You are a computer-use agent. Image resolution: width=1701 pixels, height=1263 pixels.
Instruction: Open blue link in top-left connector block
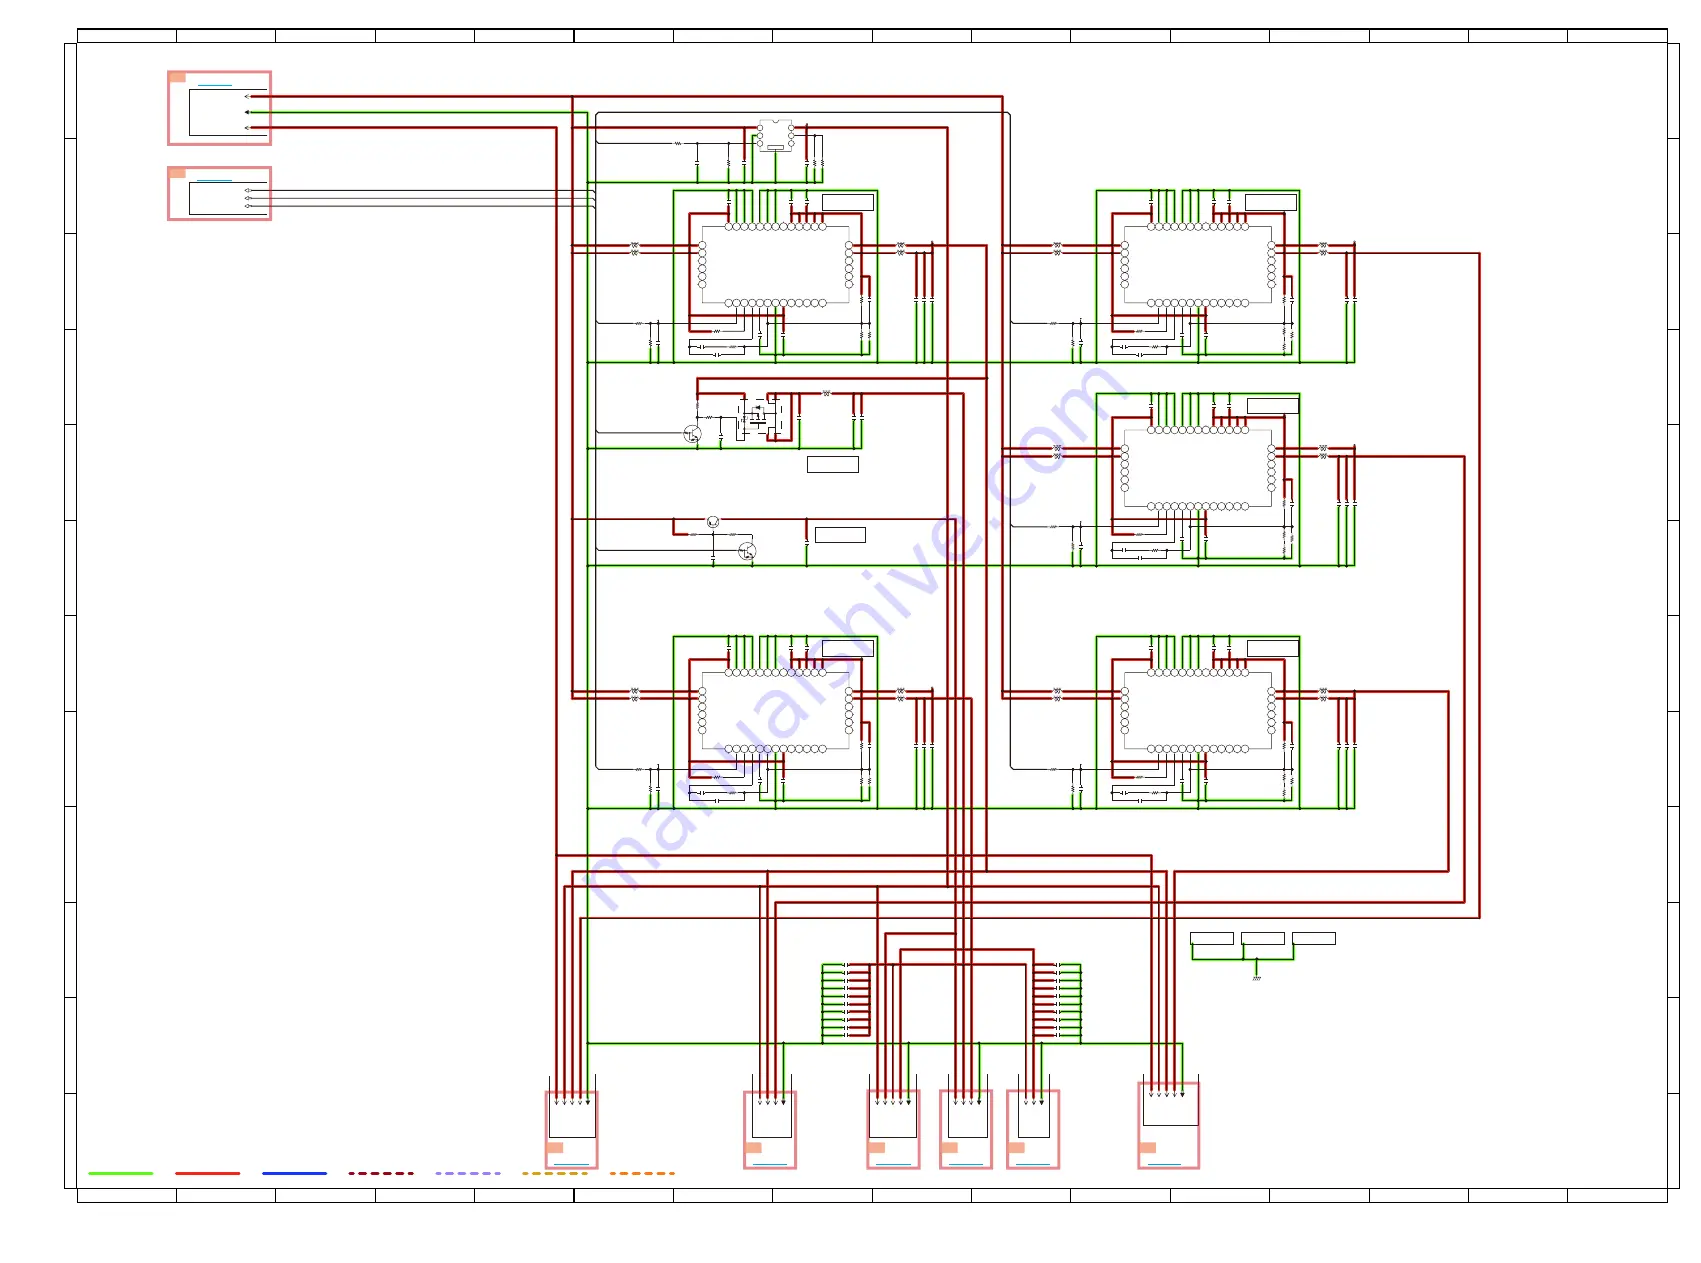click(215, 85)
